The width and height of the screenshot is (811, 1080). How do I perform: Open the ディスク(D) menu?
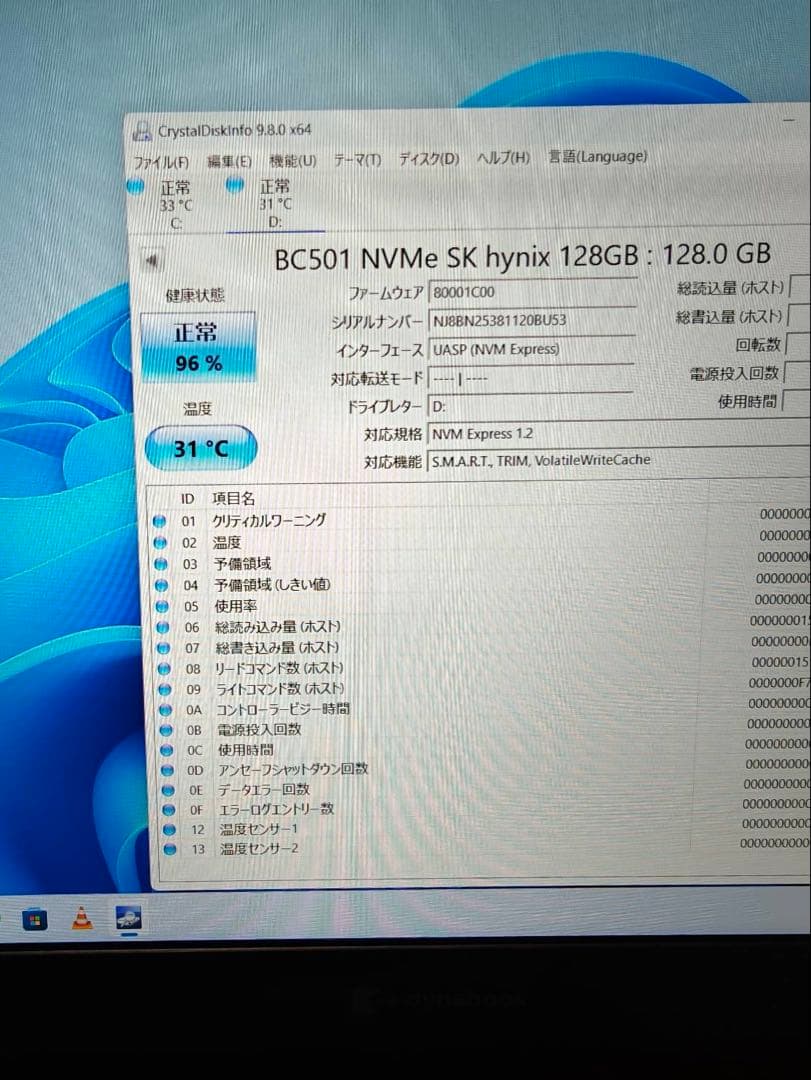(x=429, y=159)
